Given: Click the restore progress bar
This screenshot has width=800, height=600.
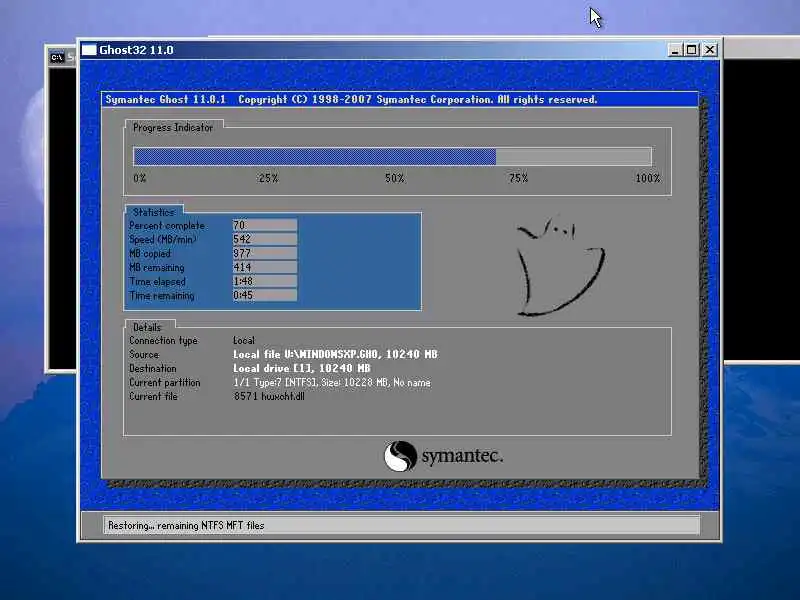Looking at the screenshot, I should [x=392, y=156].
